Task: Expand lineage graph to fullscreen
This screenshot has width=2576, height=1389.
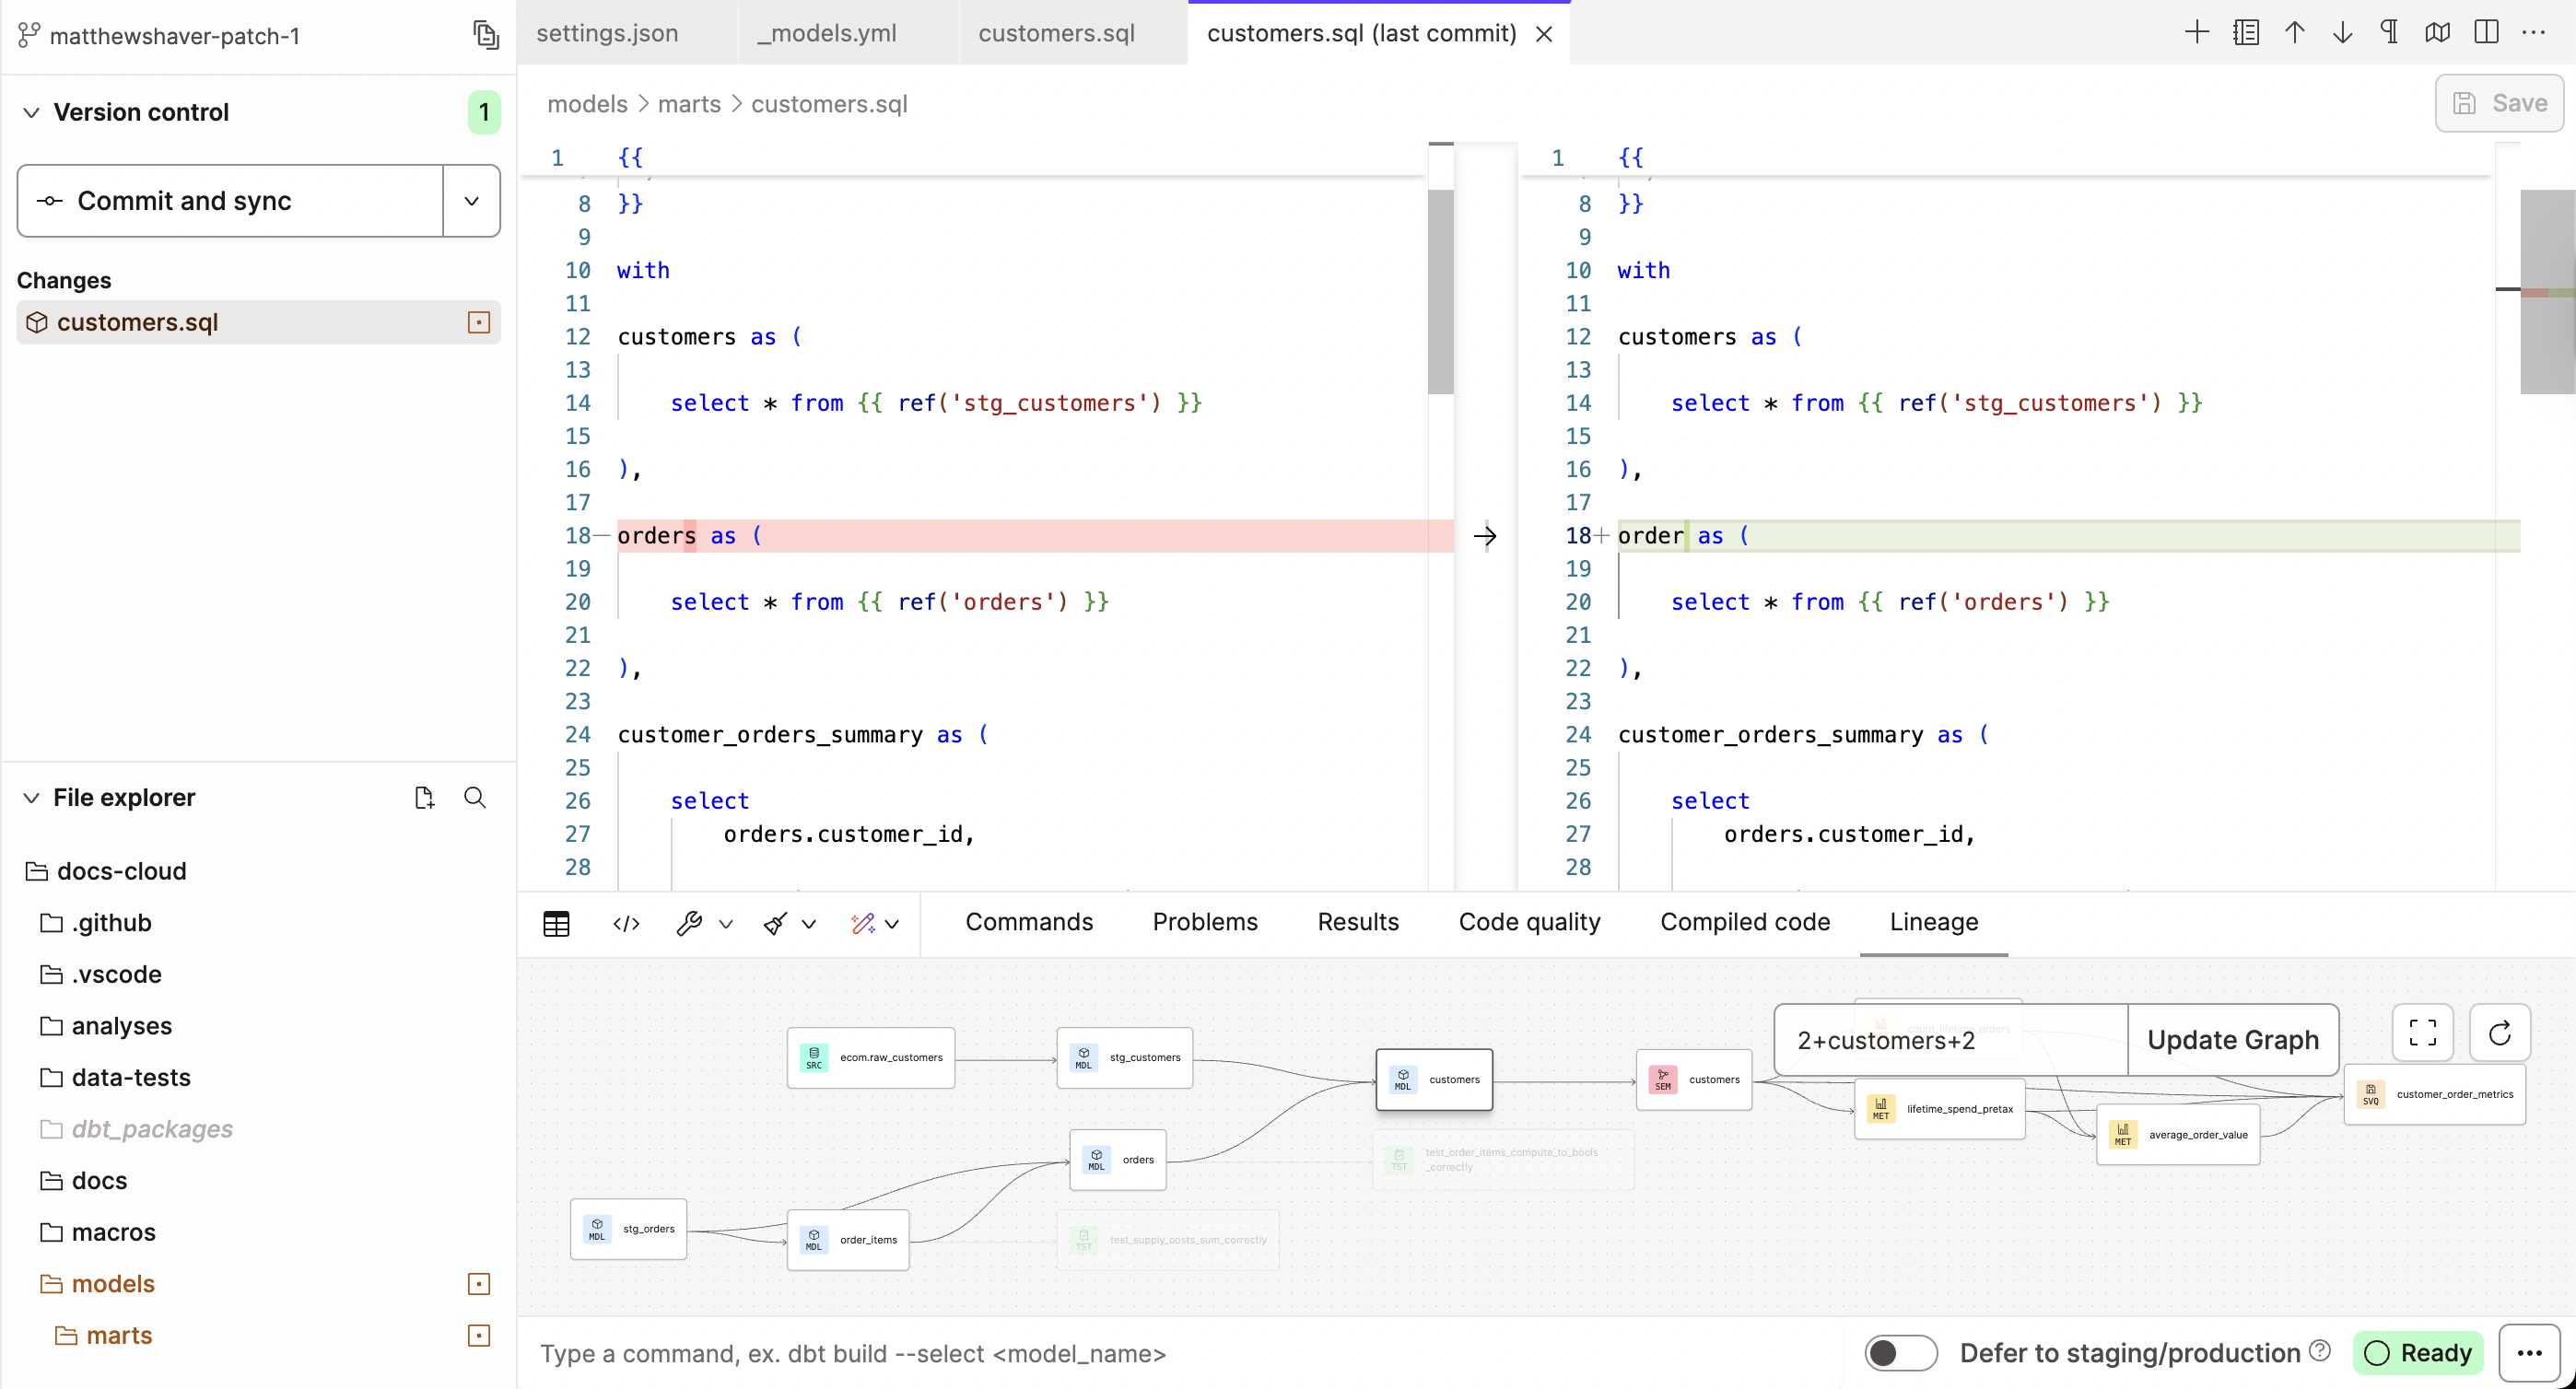Action: [2422, 1032]
